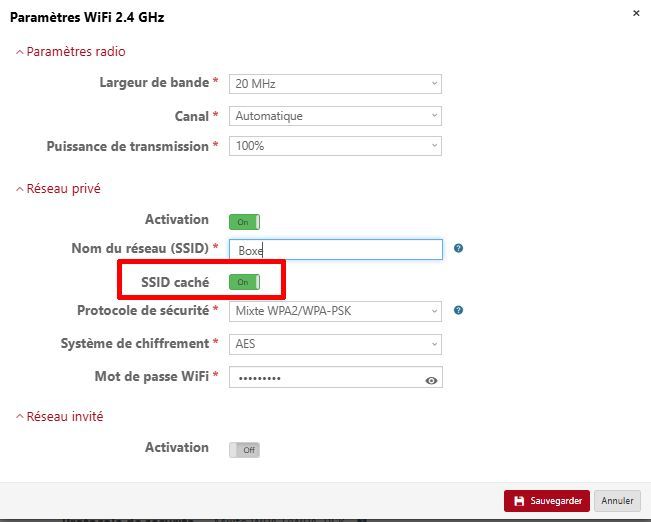The height and width of the screenshot is (522, 651).
Task: Click the Puissance de transmission label
Action: click(x=127, y=146)
